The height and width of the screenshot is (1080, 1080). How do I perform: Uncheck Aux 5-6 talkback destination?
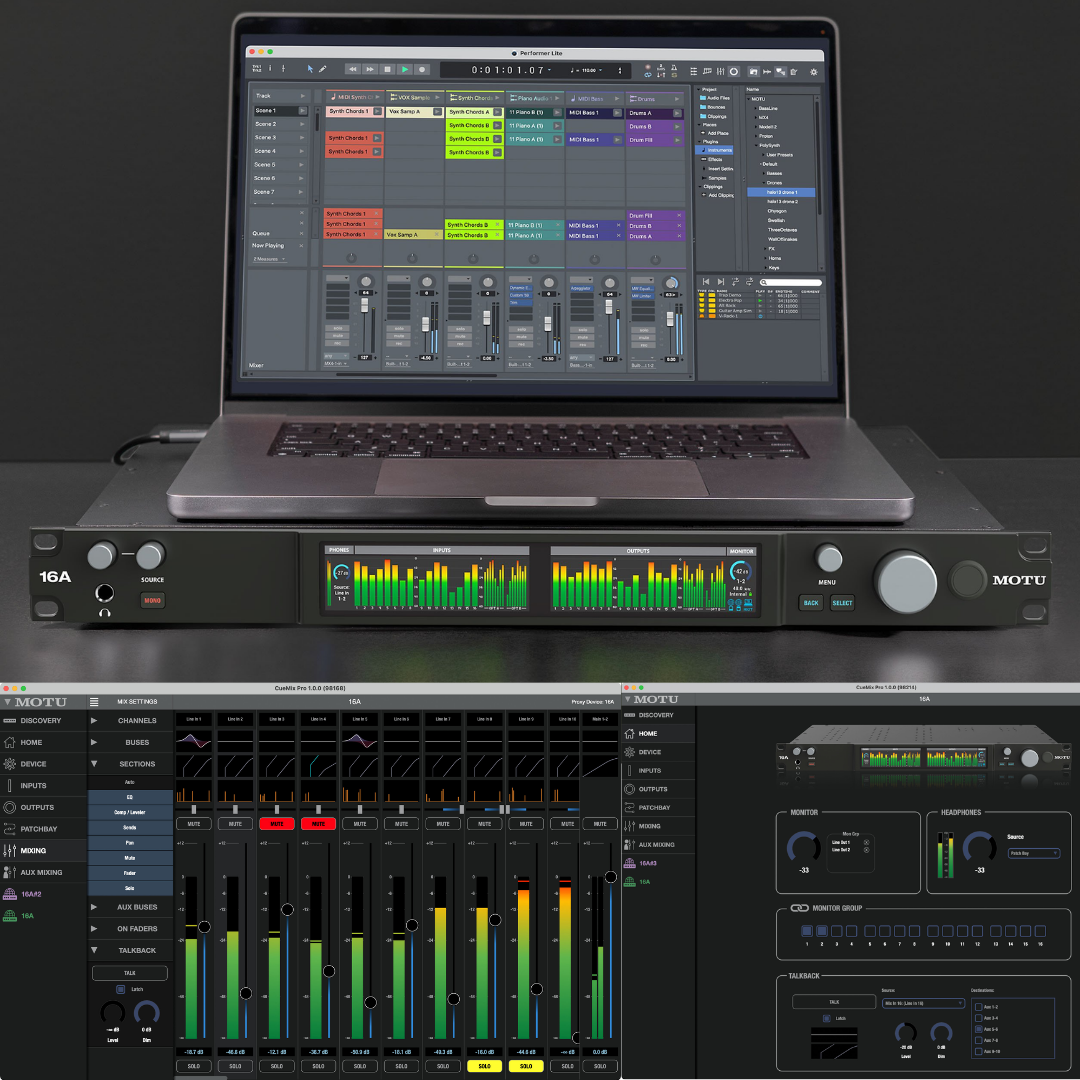(x=979, y=1029)
